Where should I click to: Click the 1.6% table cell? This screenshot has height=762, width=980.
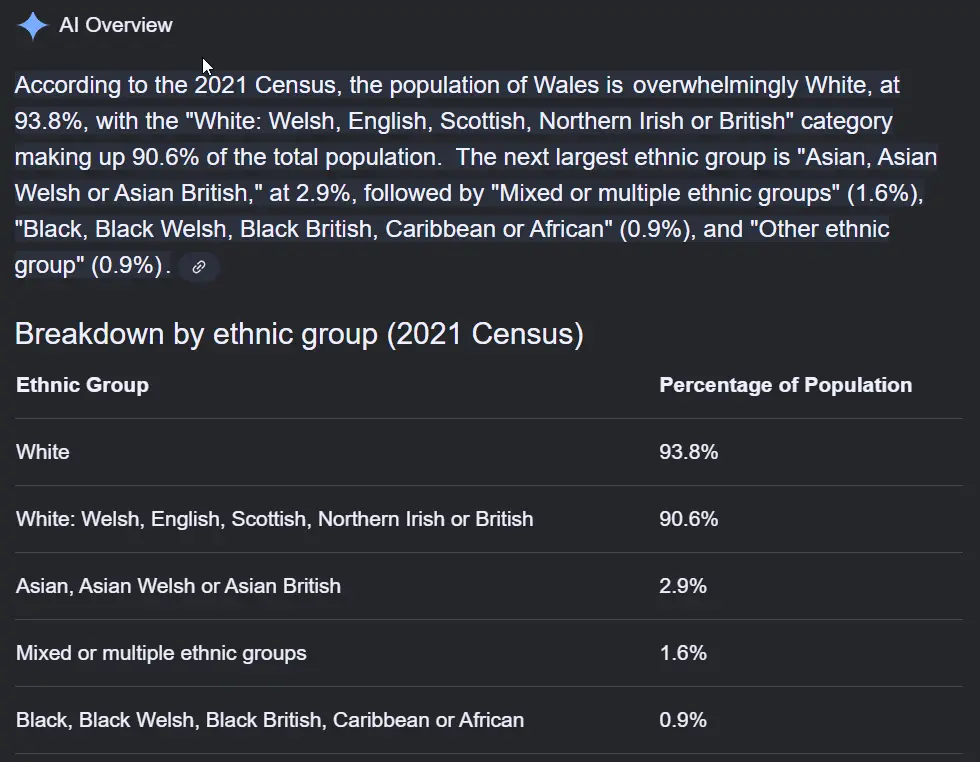point(682,653)
